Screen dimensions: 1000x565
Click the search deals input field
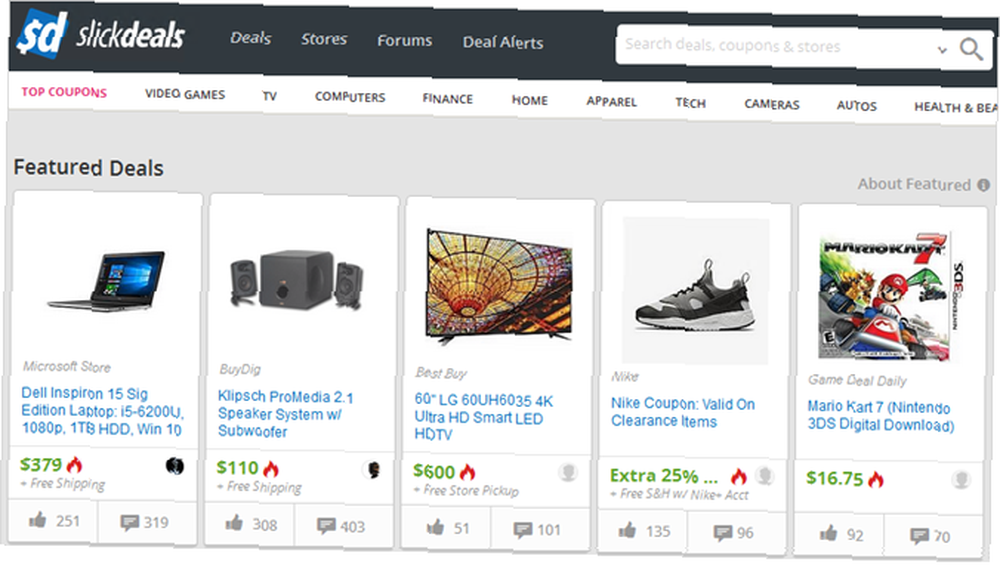774,46
